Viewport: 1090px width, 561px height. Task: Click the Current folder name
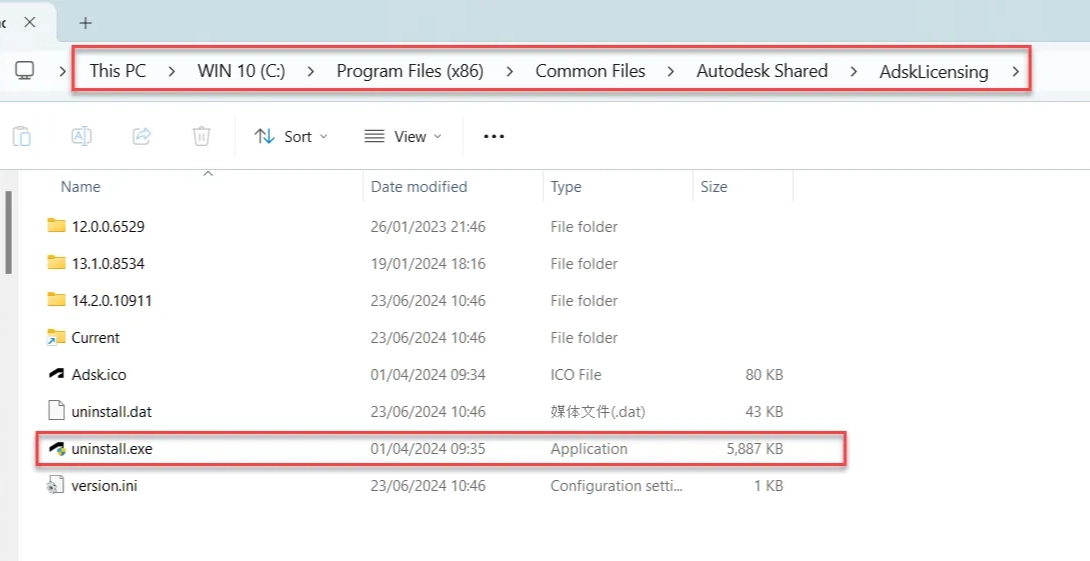click(x=96, y=337)
